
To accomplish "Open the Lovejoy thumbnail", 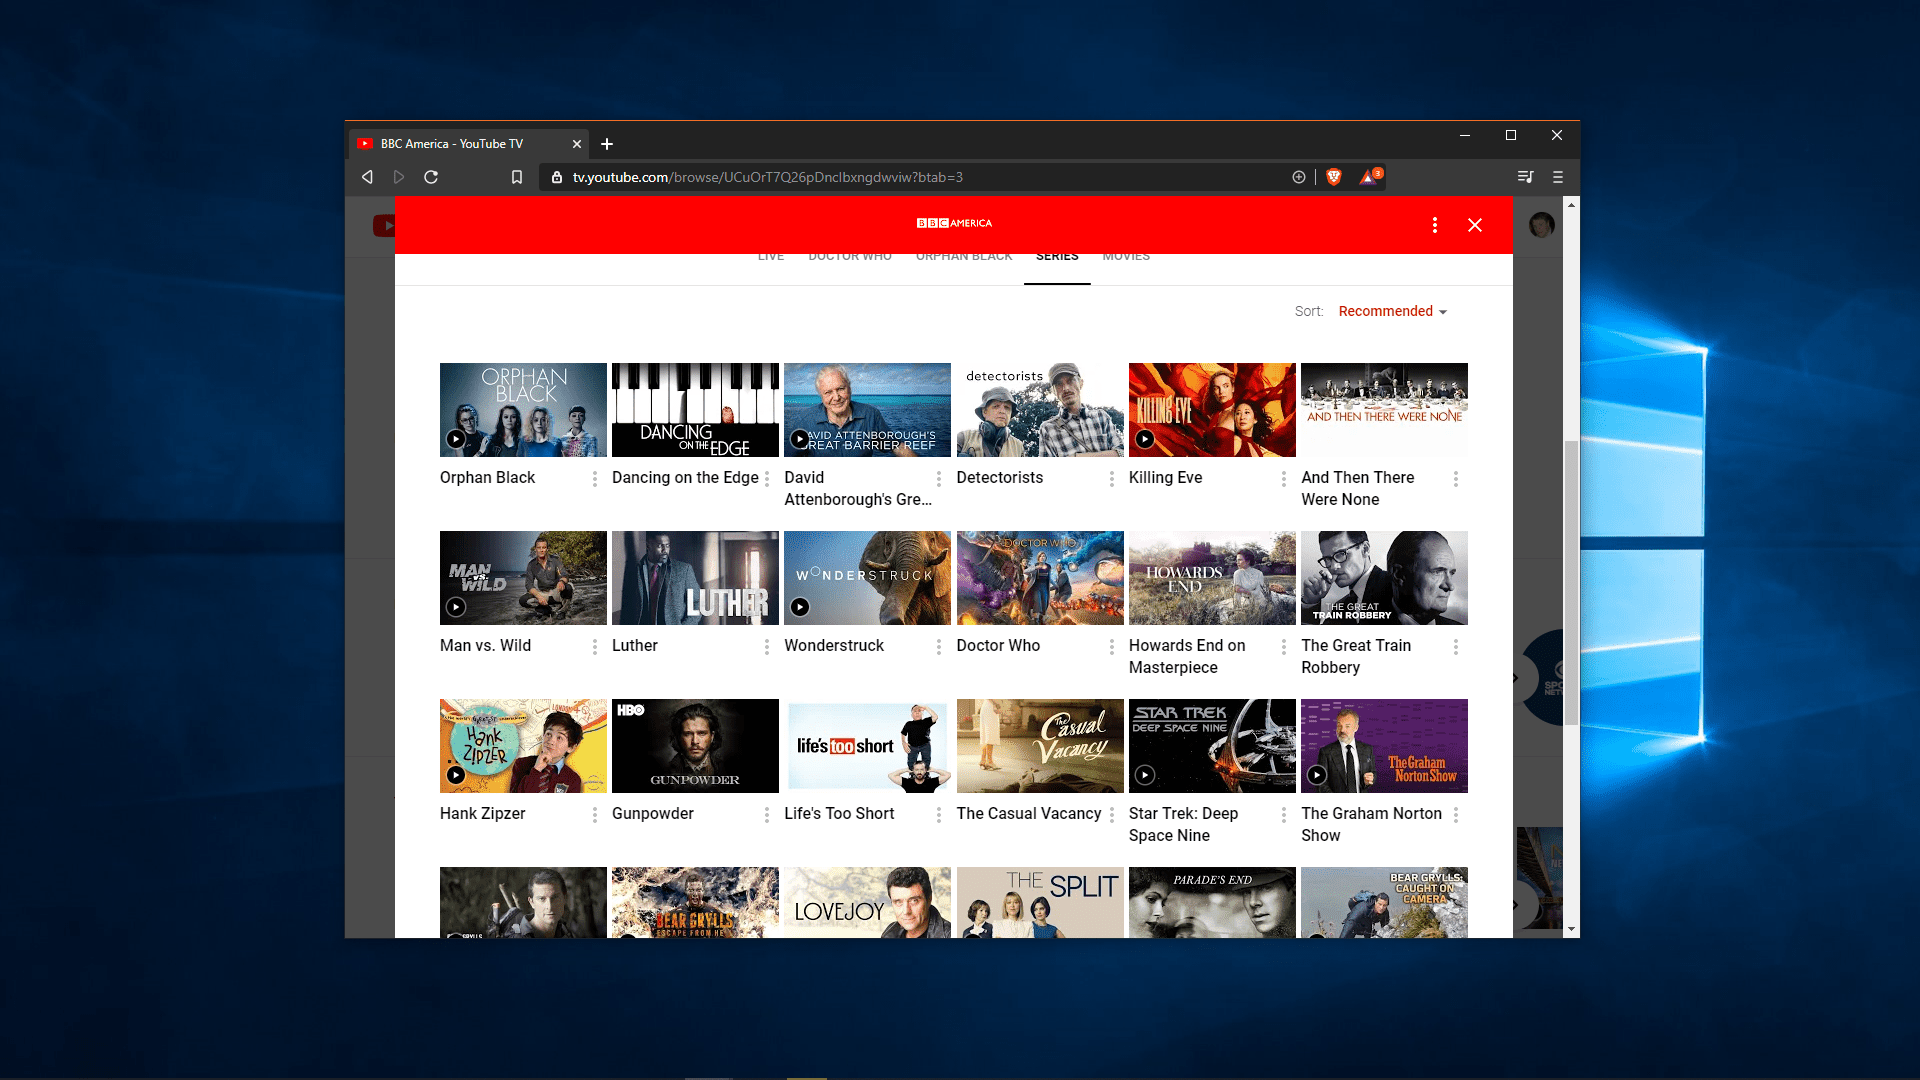I will tap(867, 902).
